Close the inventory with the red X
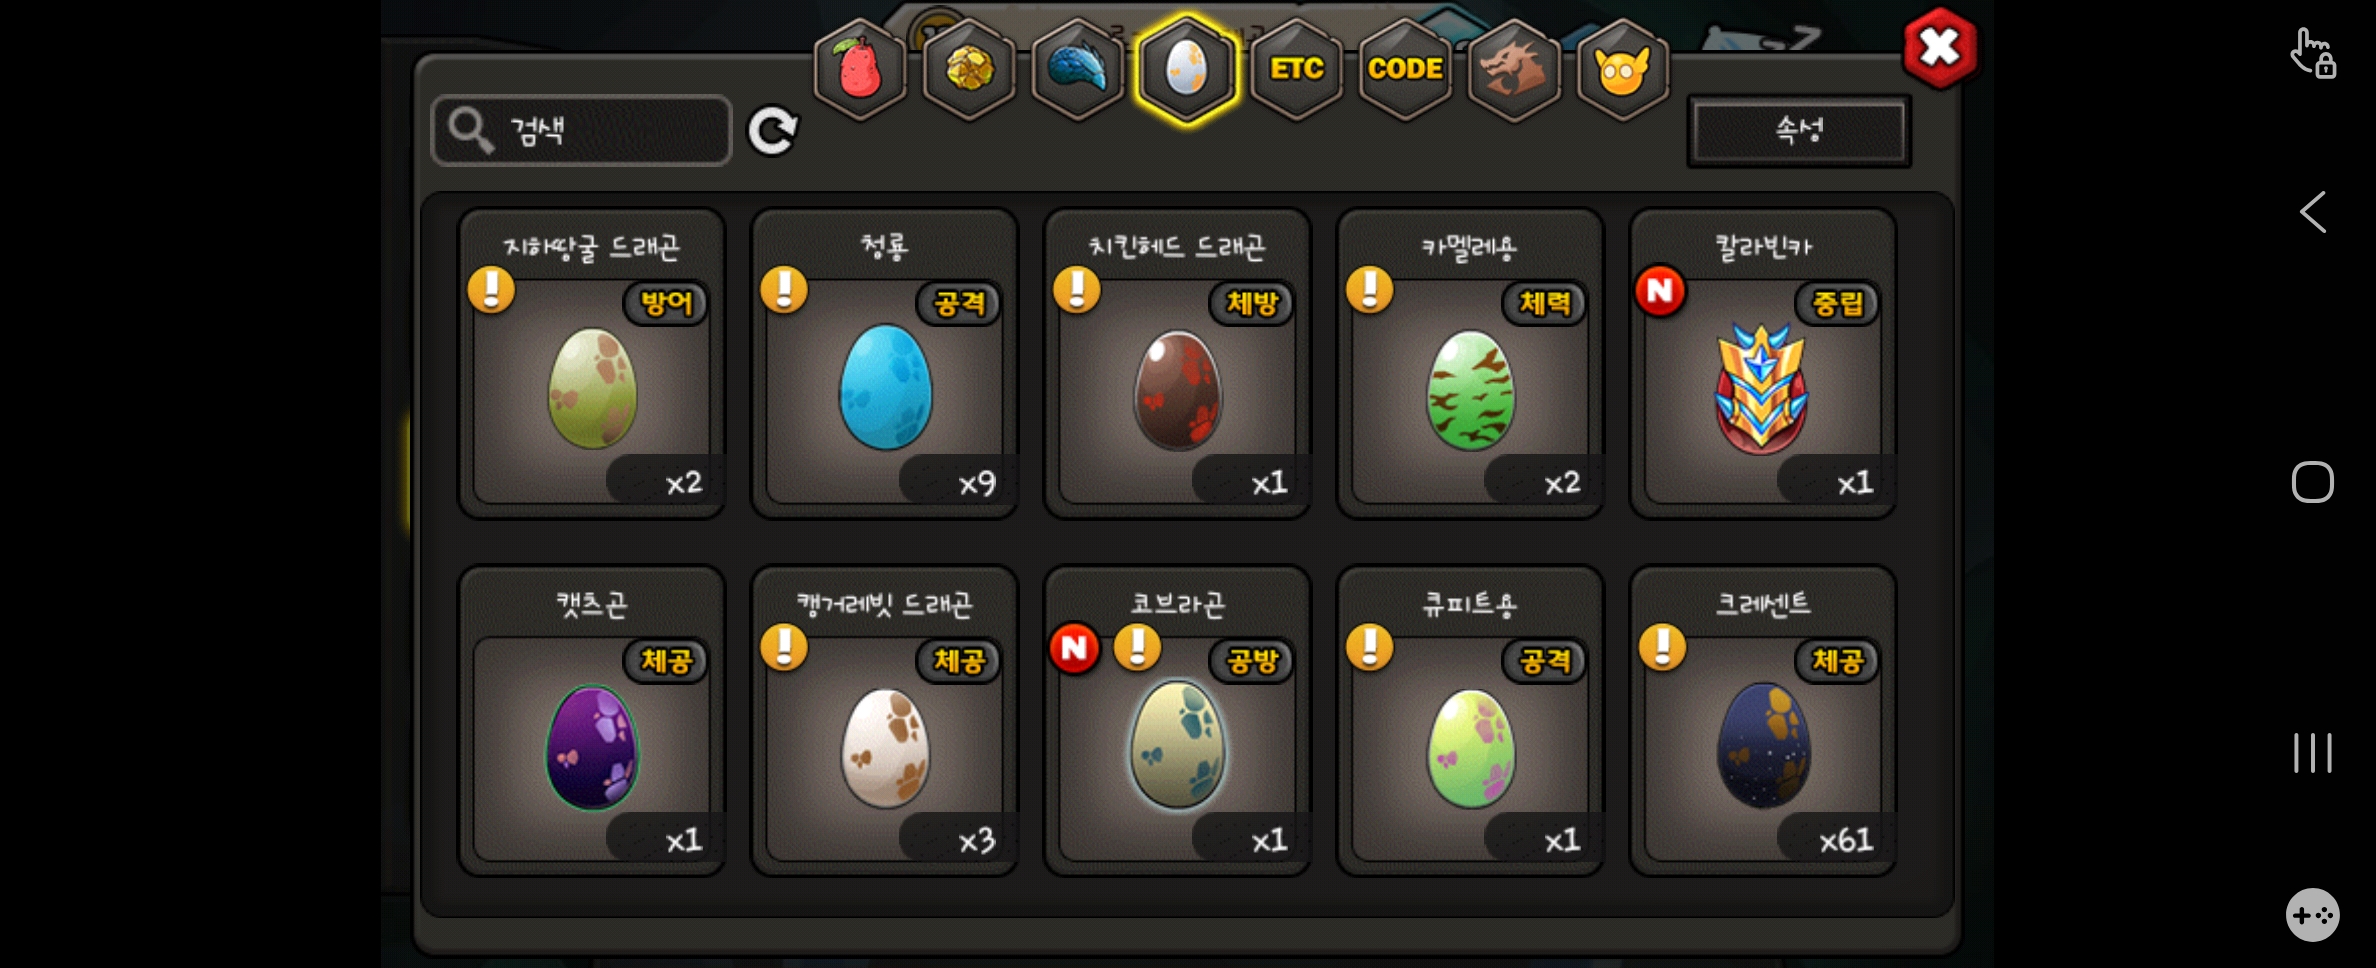The width and height of the screenshot is (2376, 968). click(x=1940, y=47)
